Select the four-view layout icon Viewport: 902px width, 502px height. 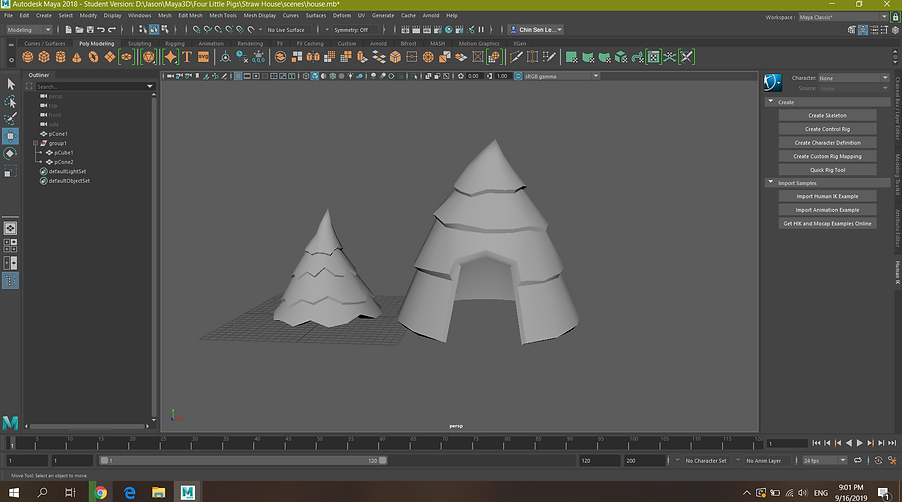[x=10, y=246]
